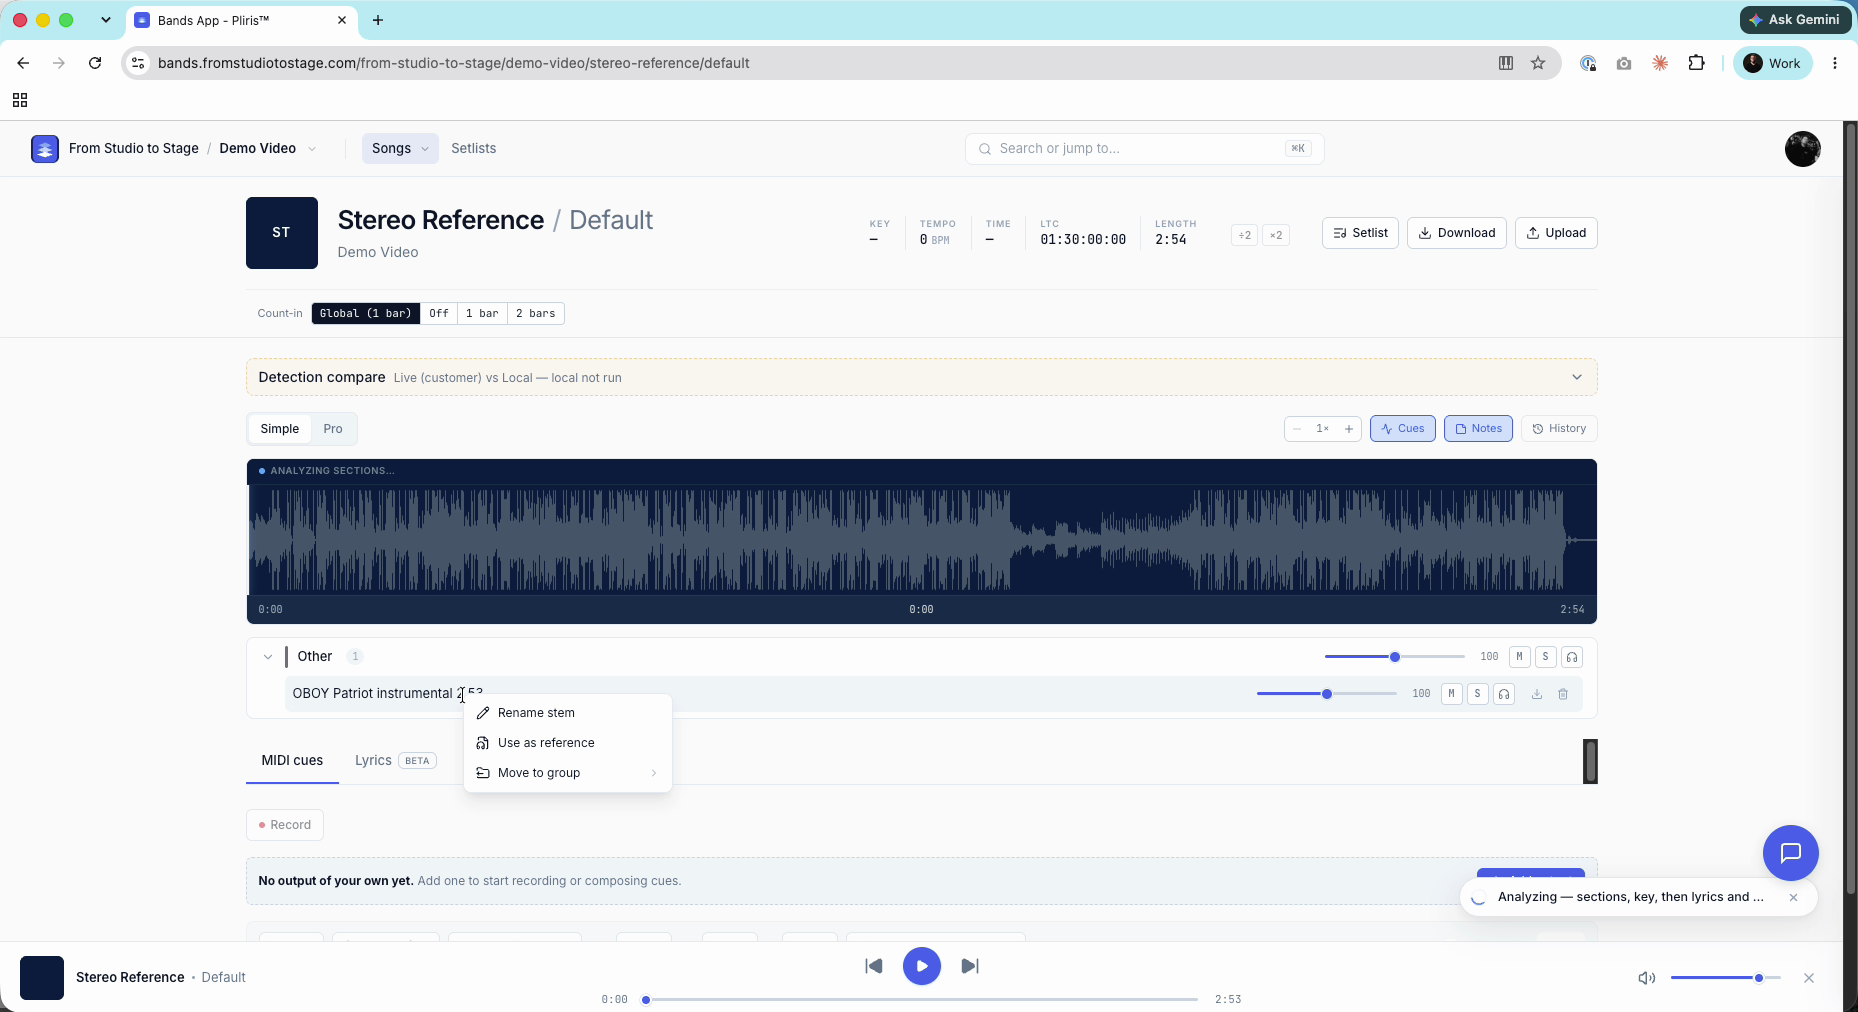Close the bottom player bar
The width and height of the screenshot is (1858, 1012).
[1809, 978]
